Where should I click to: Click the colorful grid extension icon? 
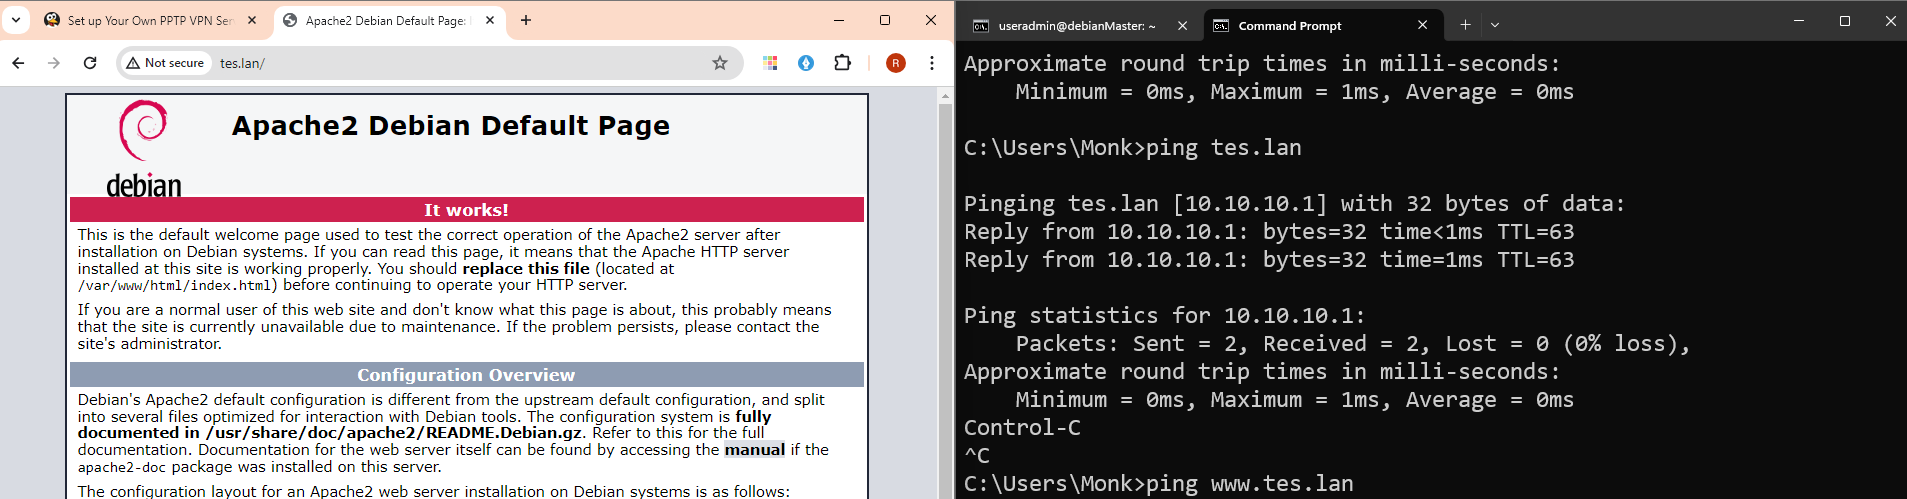click(770, 63)
